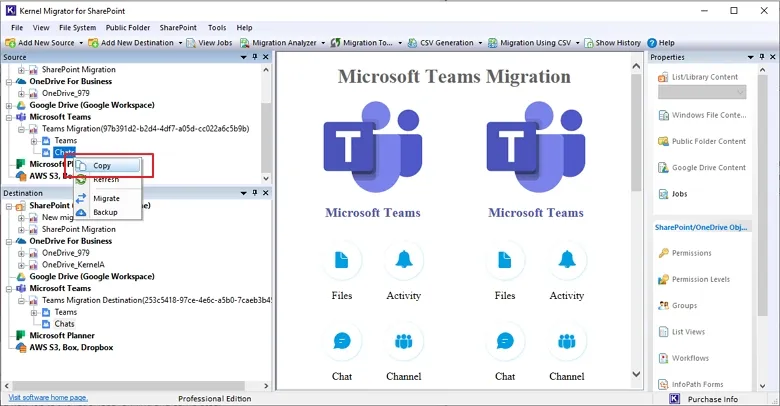Click the left Chat bubble icon
The image size is (780, 406).
coord(342,341)
